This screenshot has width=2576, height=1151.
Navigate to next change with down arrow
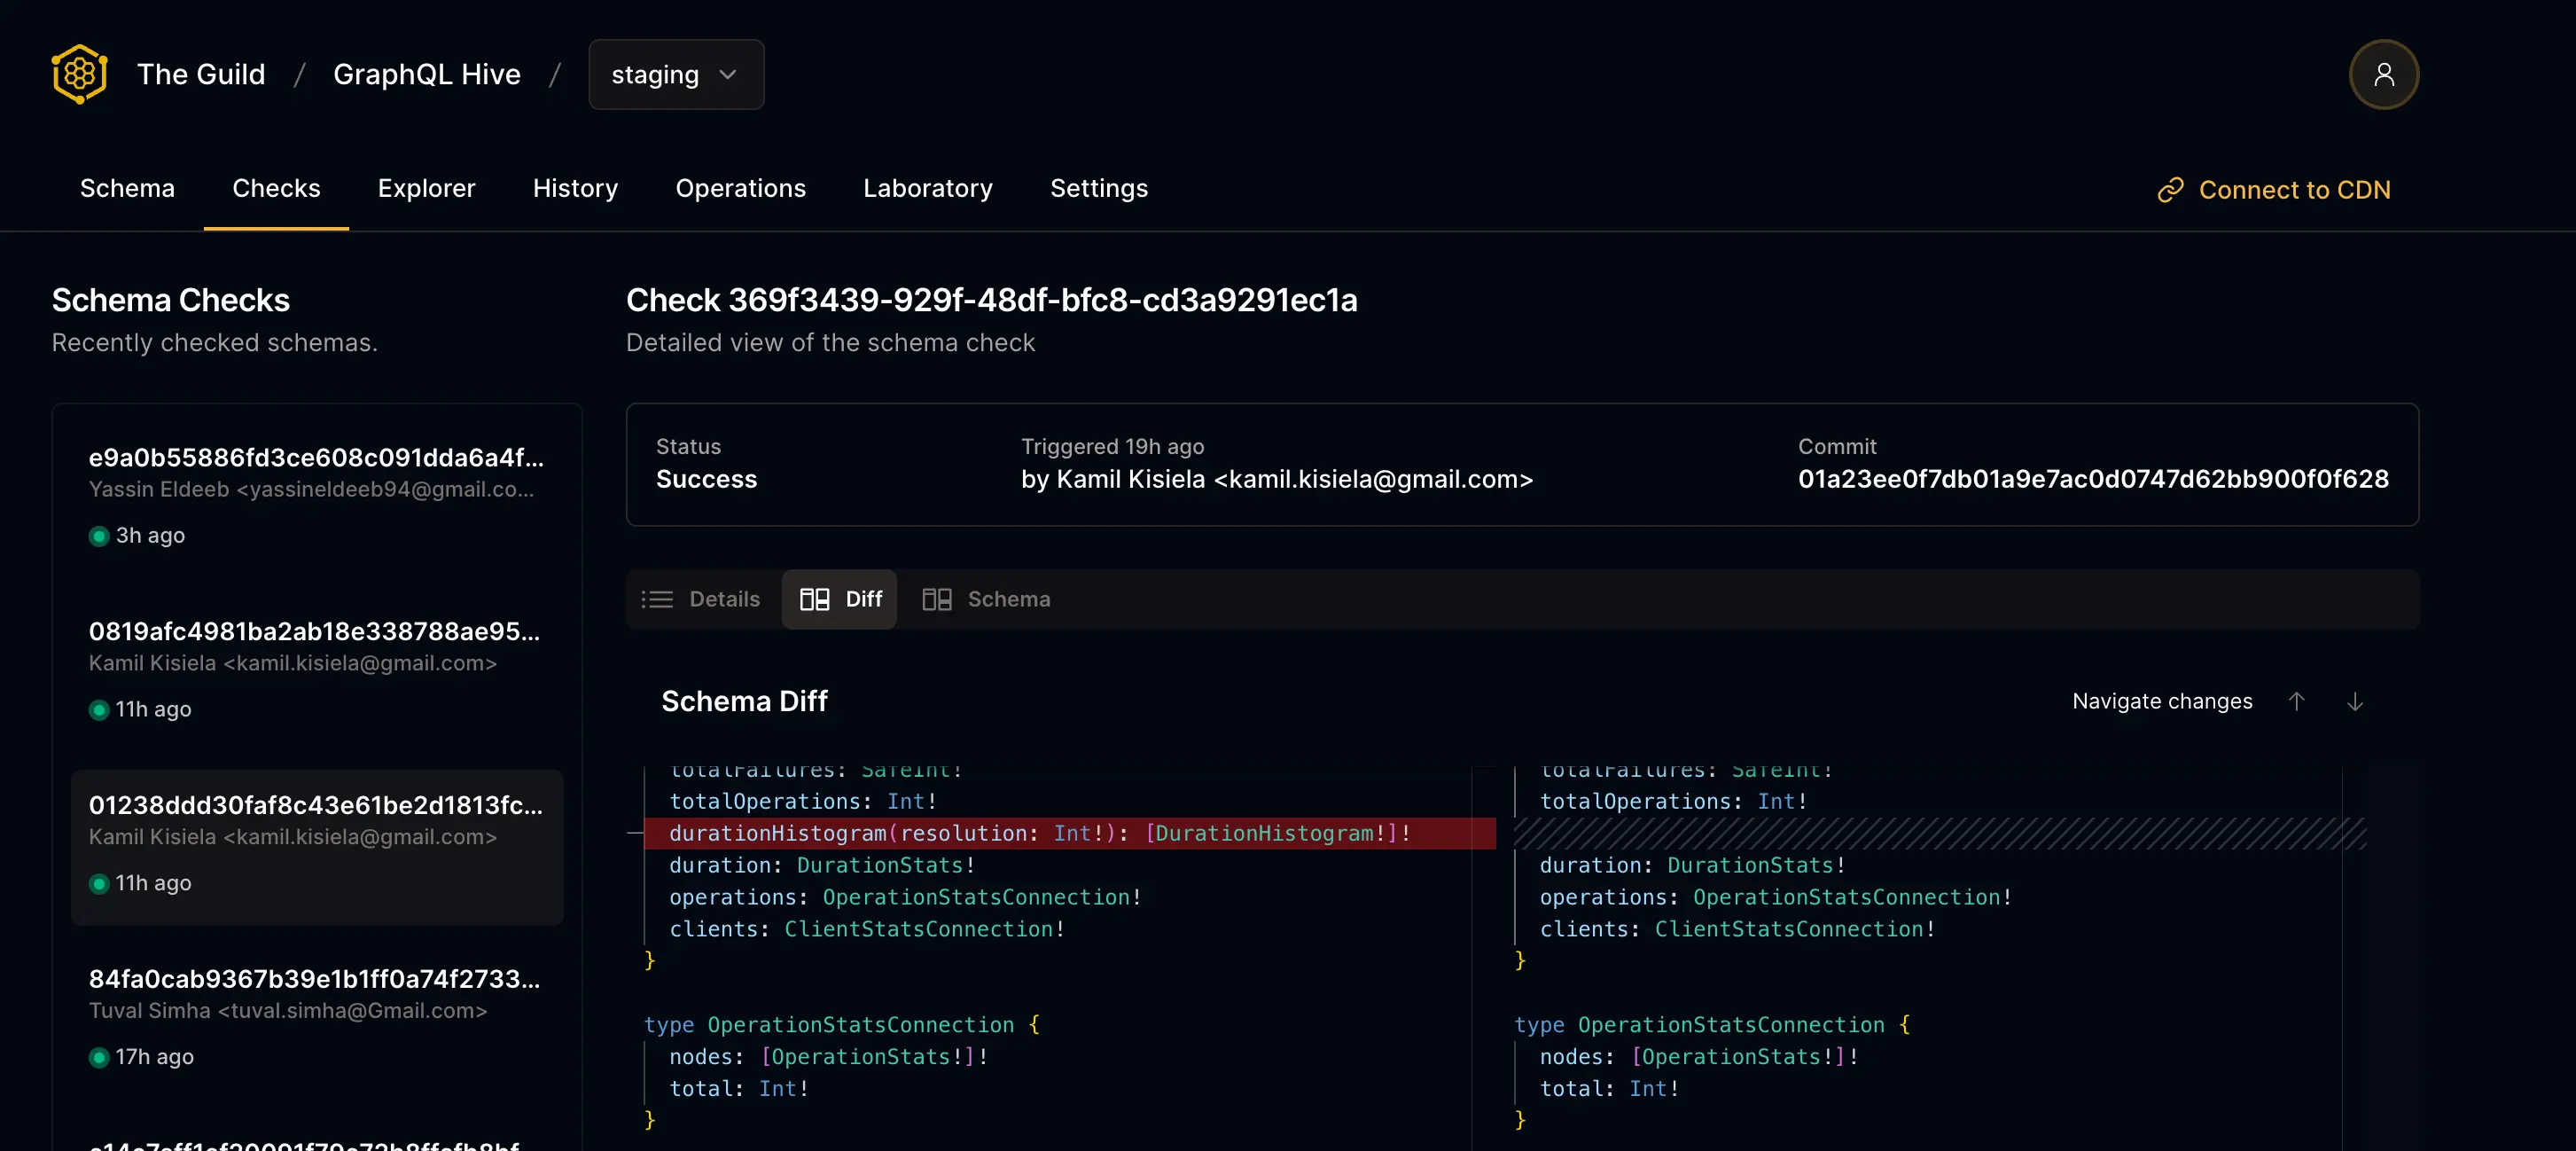[2355, 701]
